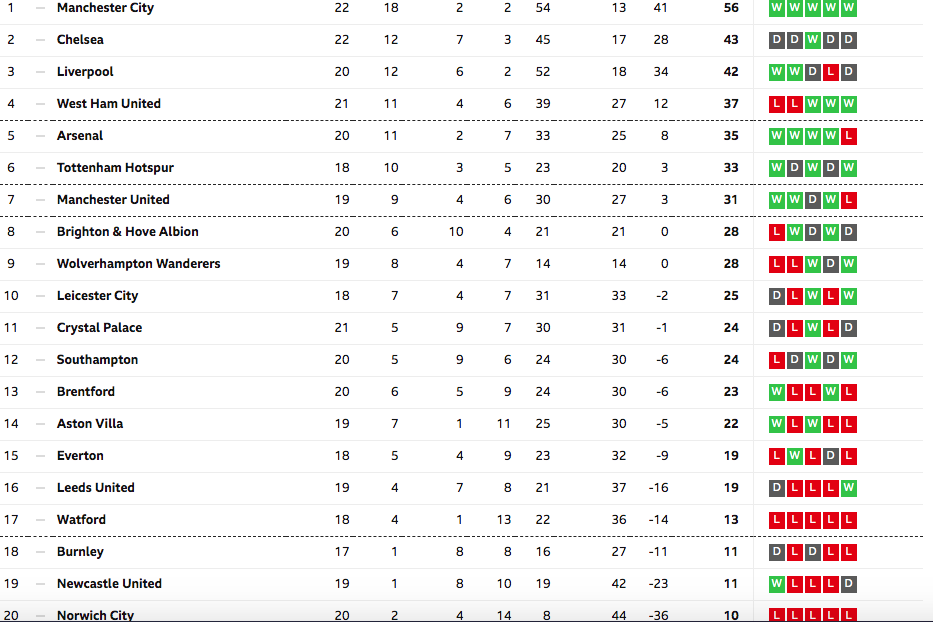Click Watford's team name link

[82, 520]
